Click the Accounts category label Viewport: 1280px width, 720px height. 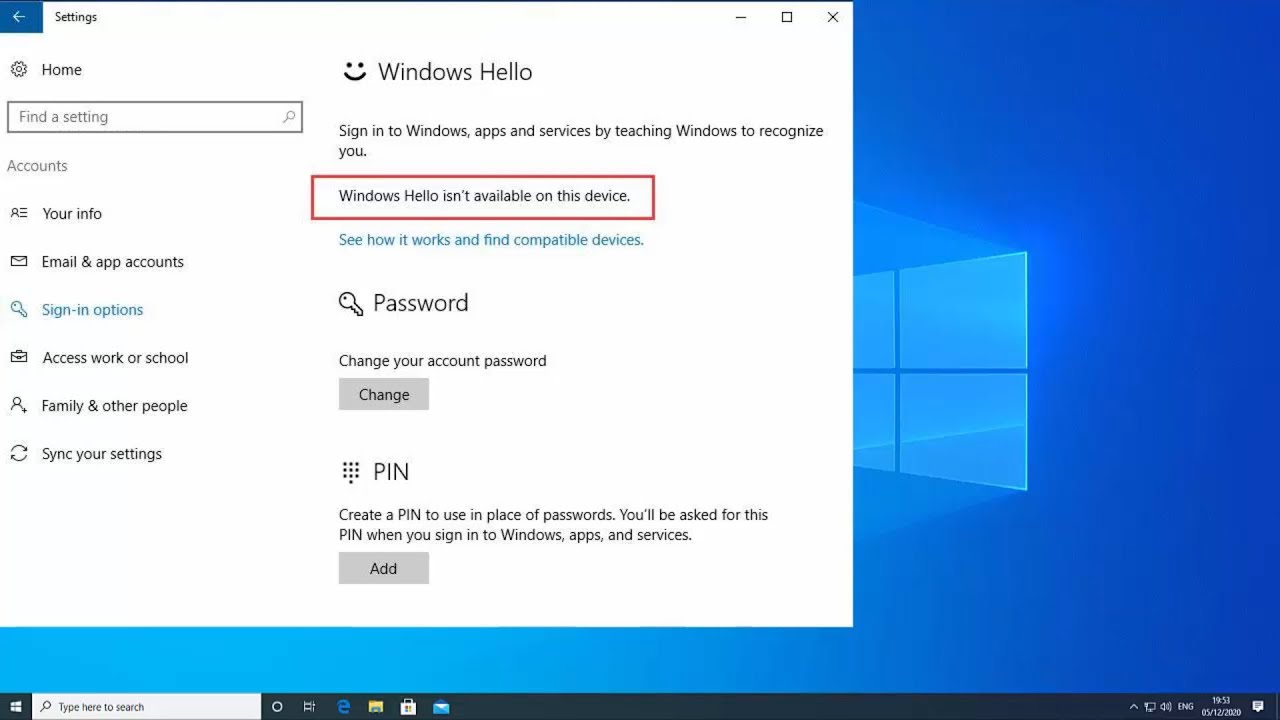[37, 166]
